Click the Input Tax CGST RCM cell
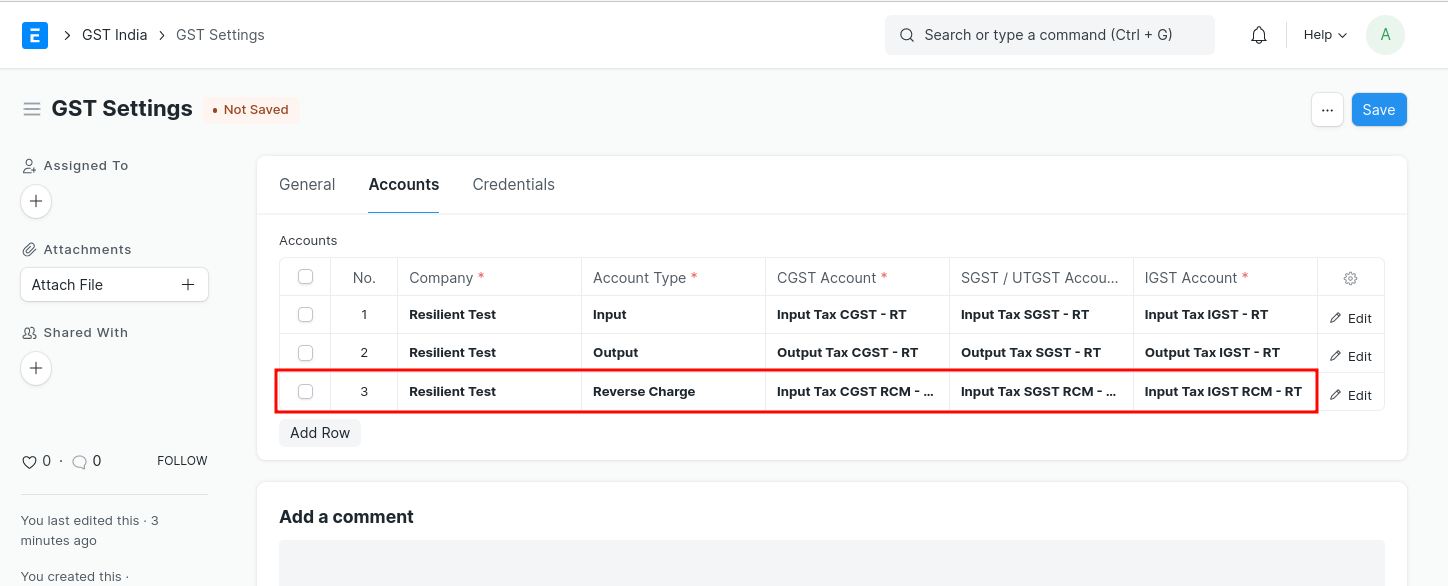Viewport: 1448px width, 586px height. coord(857,391)
